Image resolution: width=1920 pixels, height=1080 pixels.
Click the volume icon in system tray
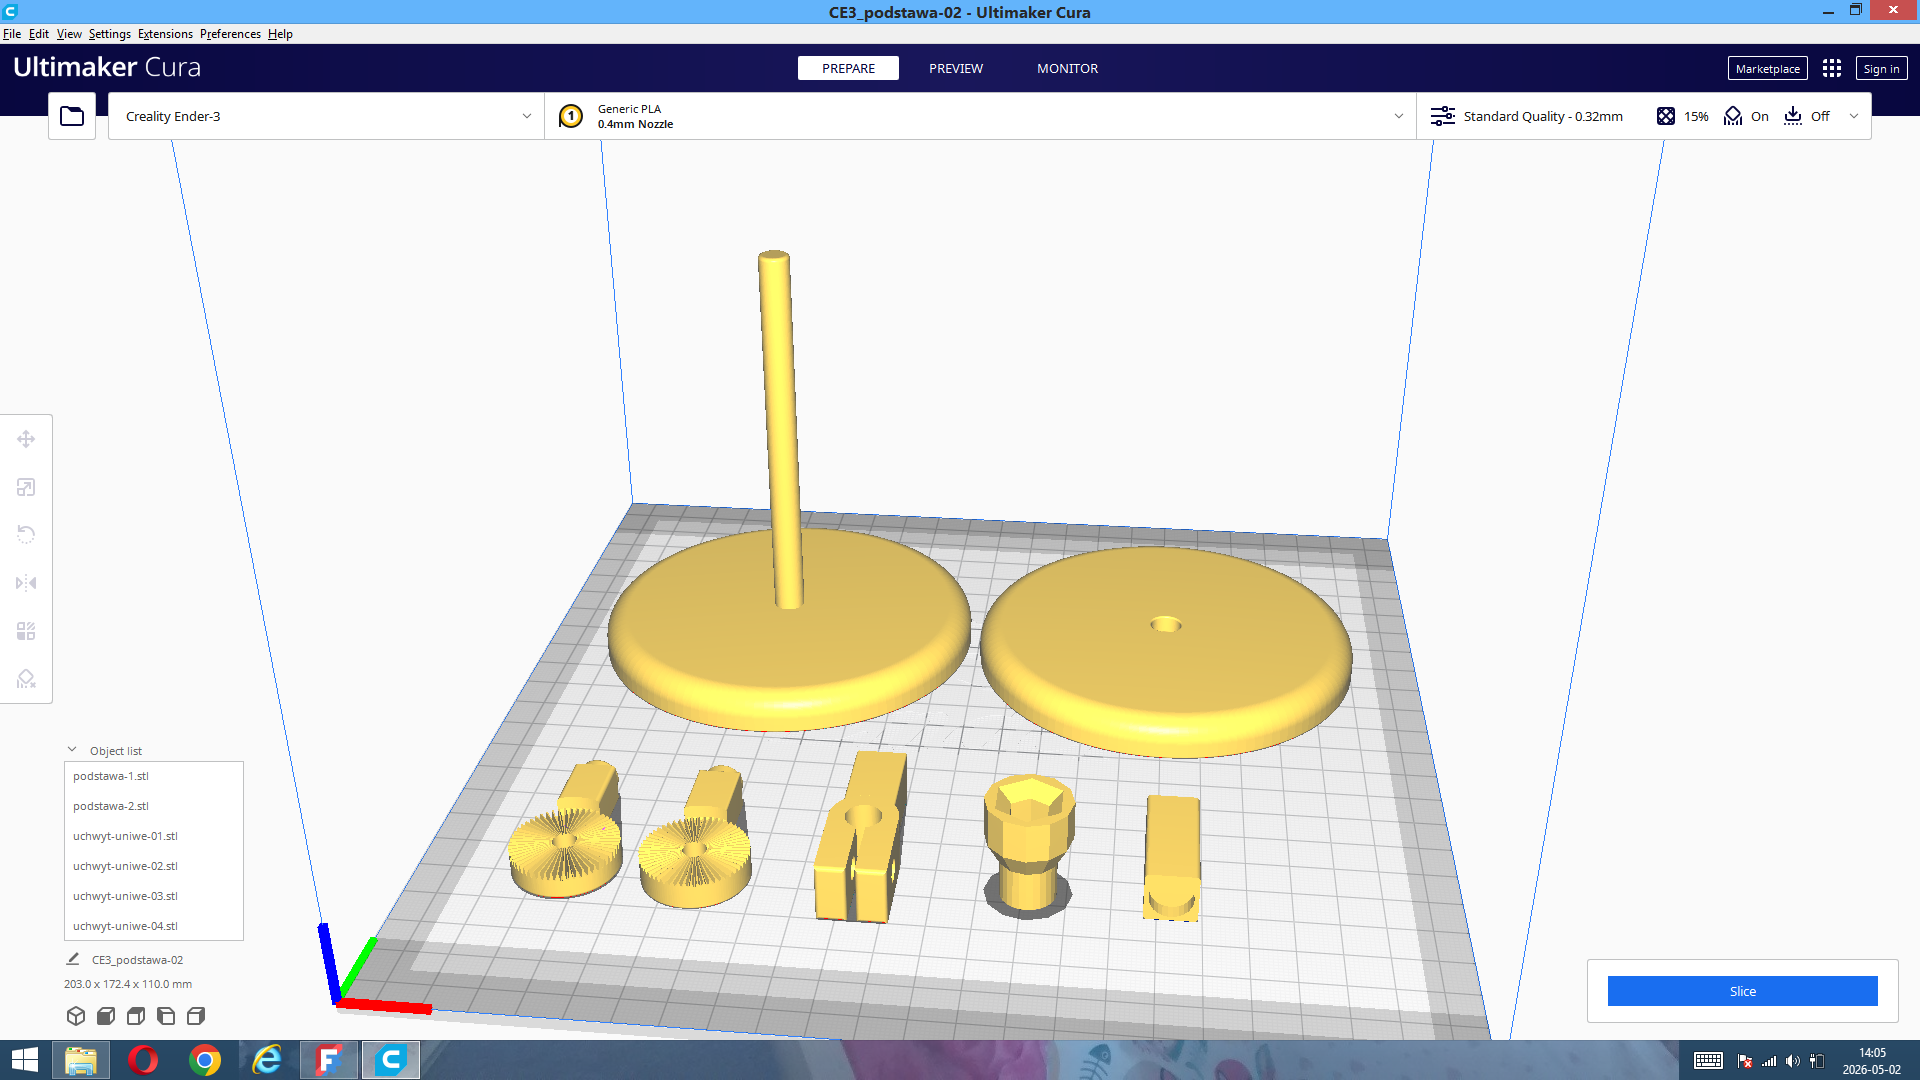(1792, 1061)
